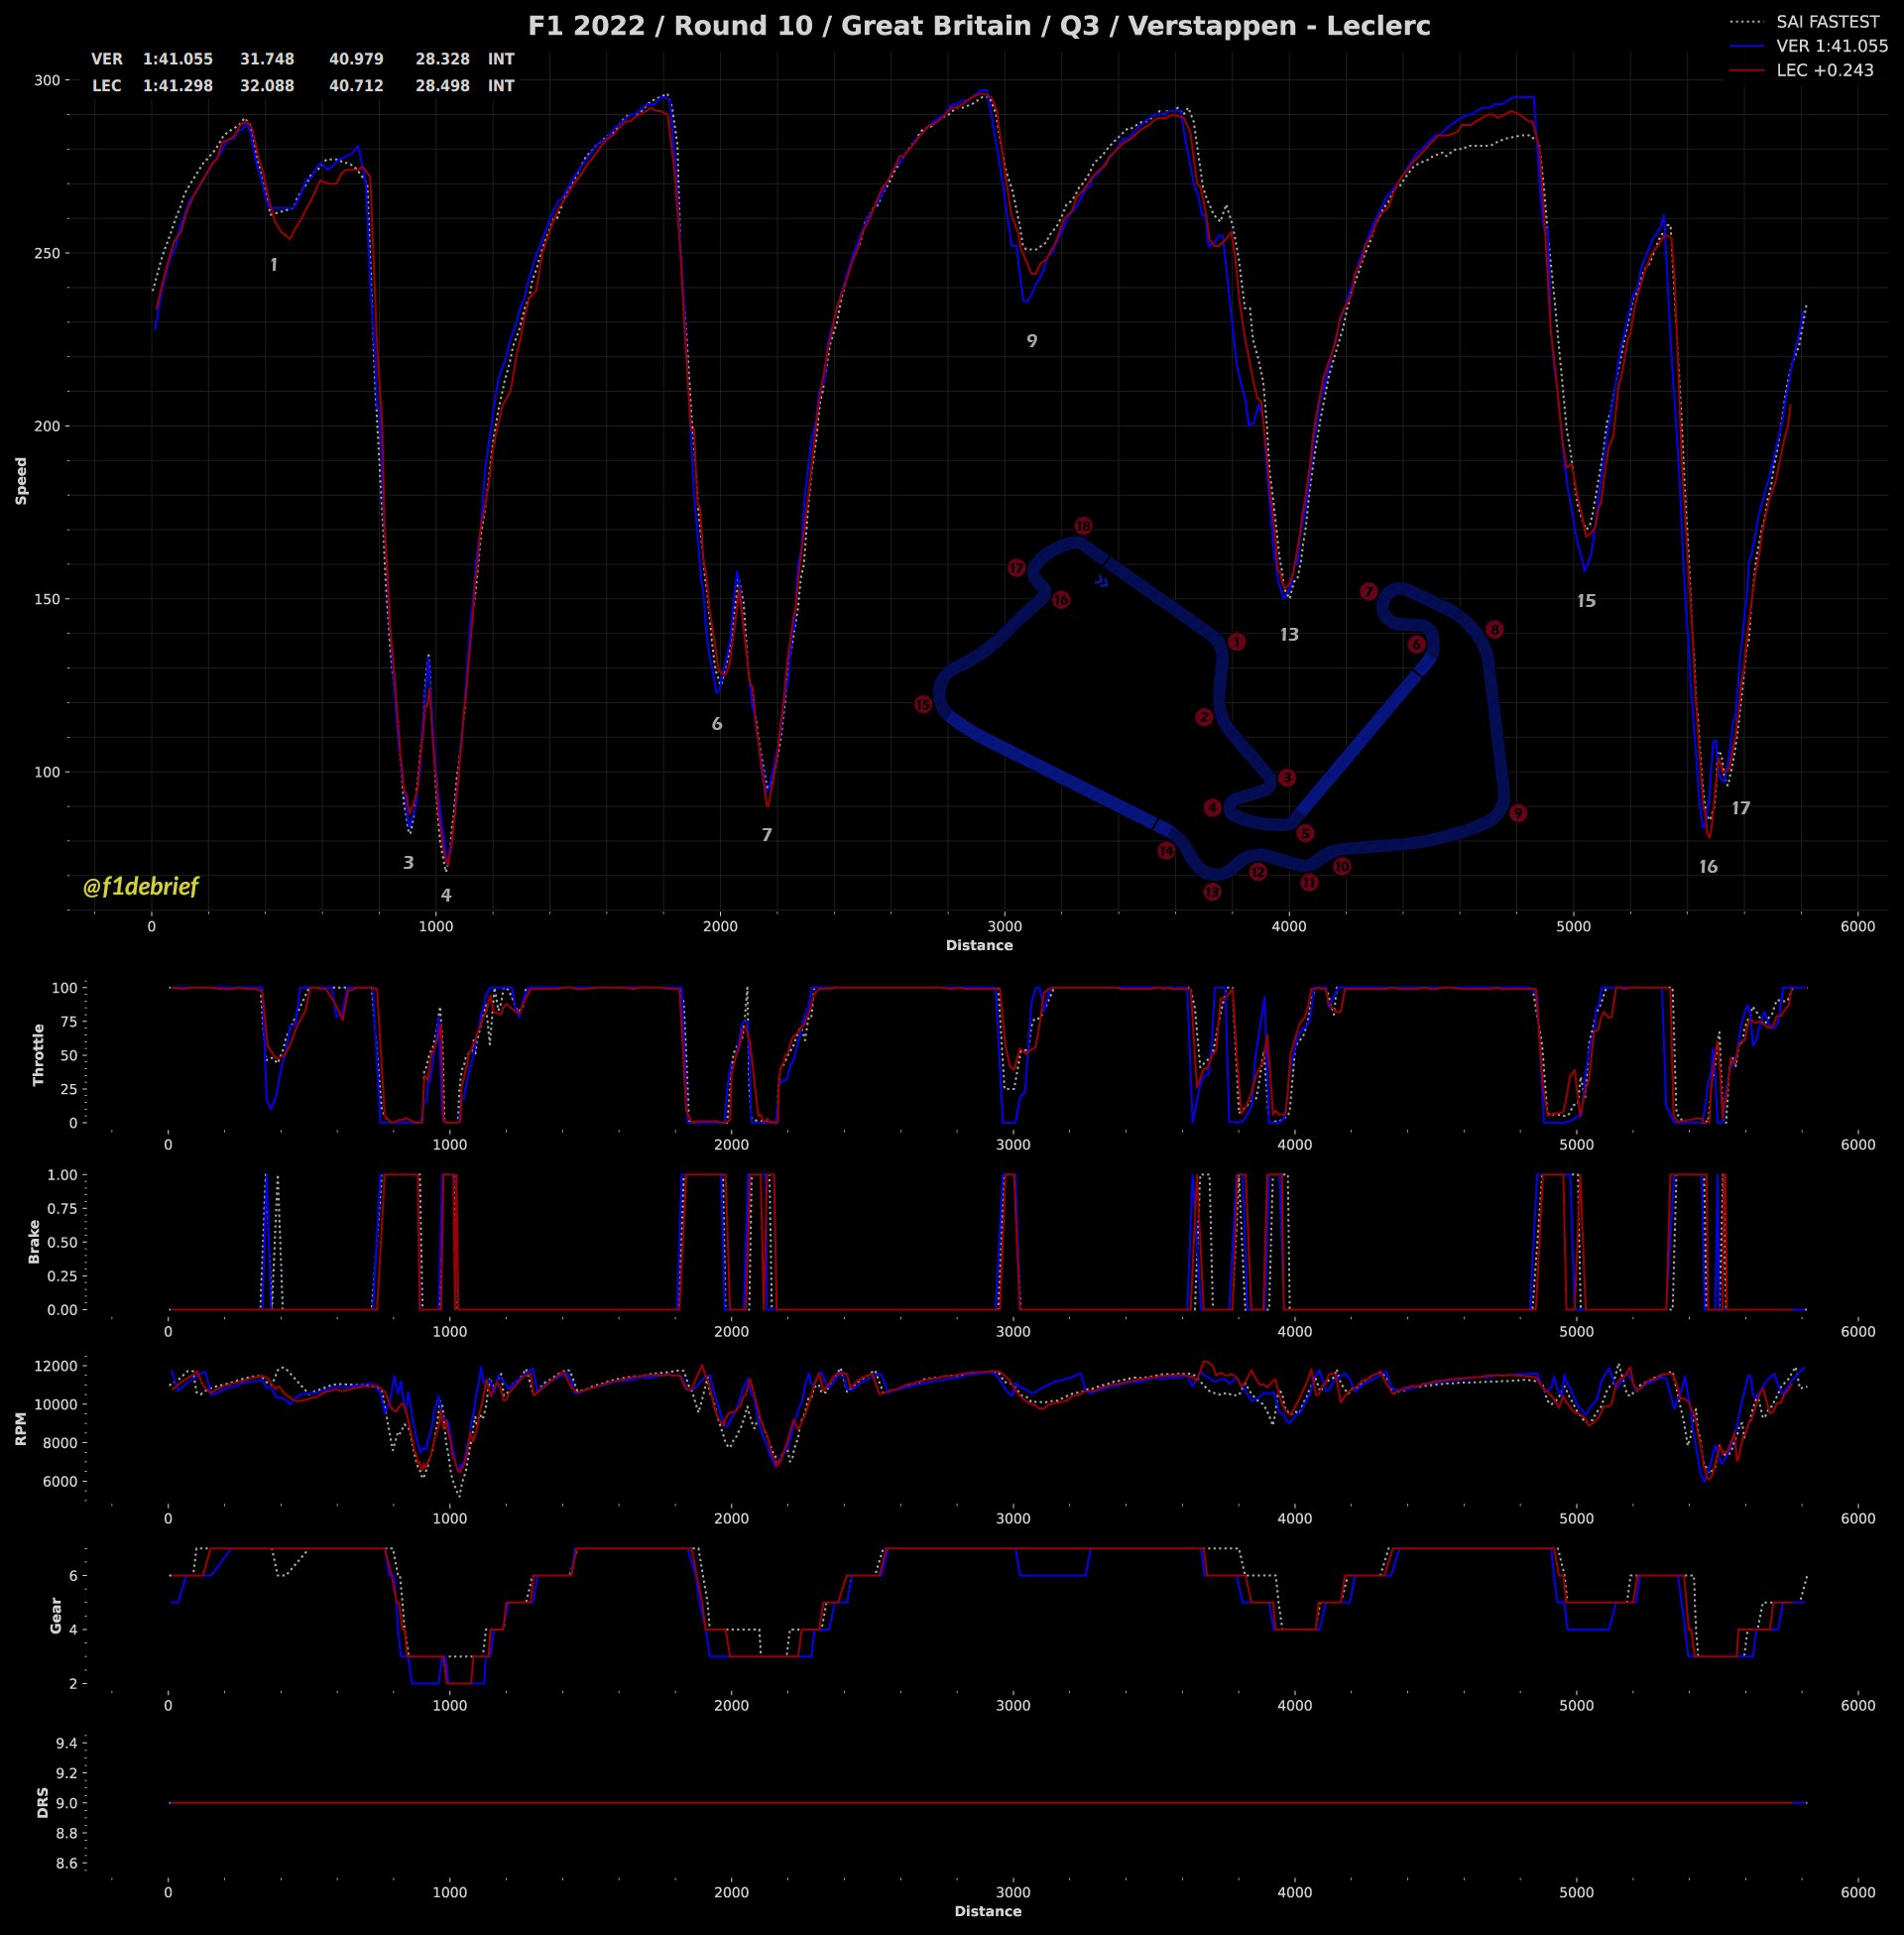Image resolution: width=1904 pixels, height=1935 pixels.
Task: Click Leclerc's 32.088 sector one time
Action: pos(267,86)
